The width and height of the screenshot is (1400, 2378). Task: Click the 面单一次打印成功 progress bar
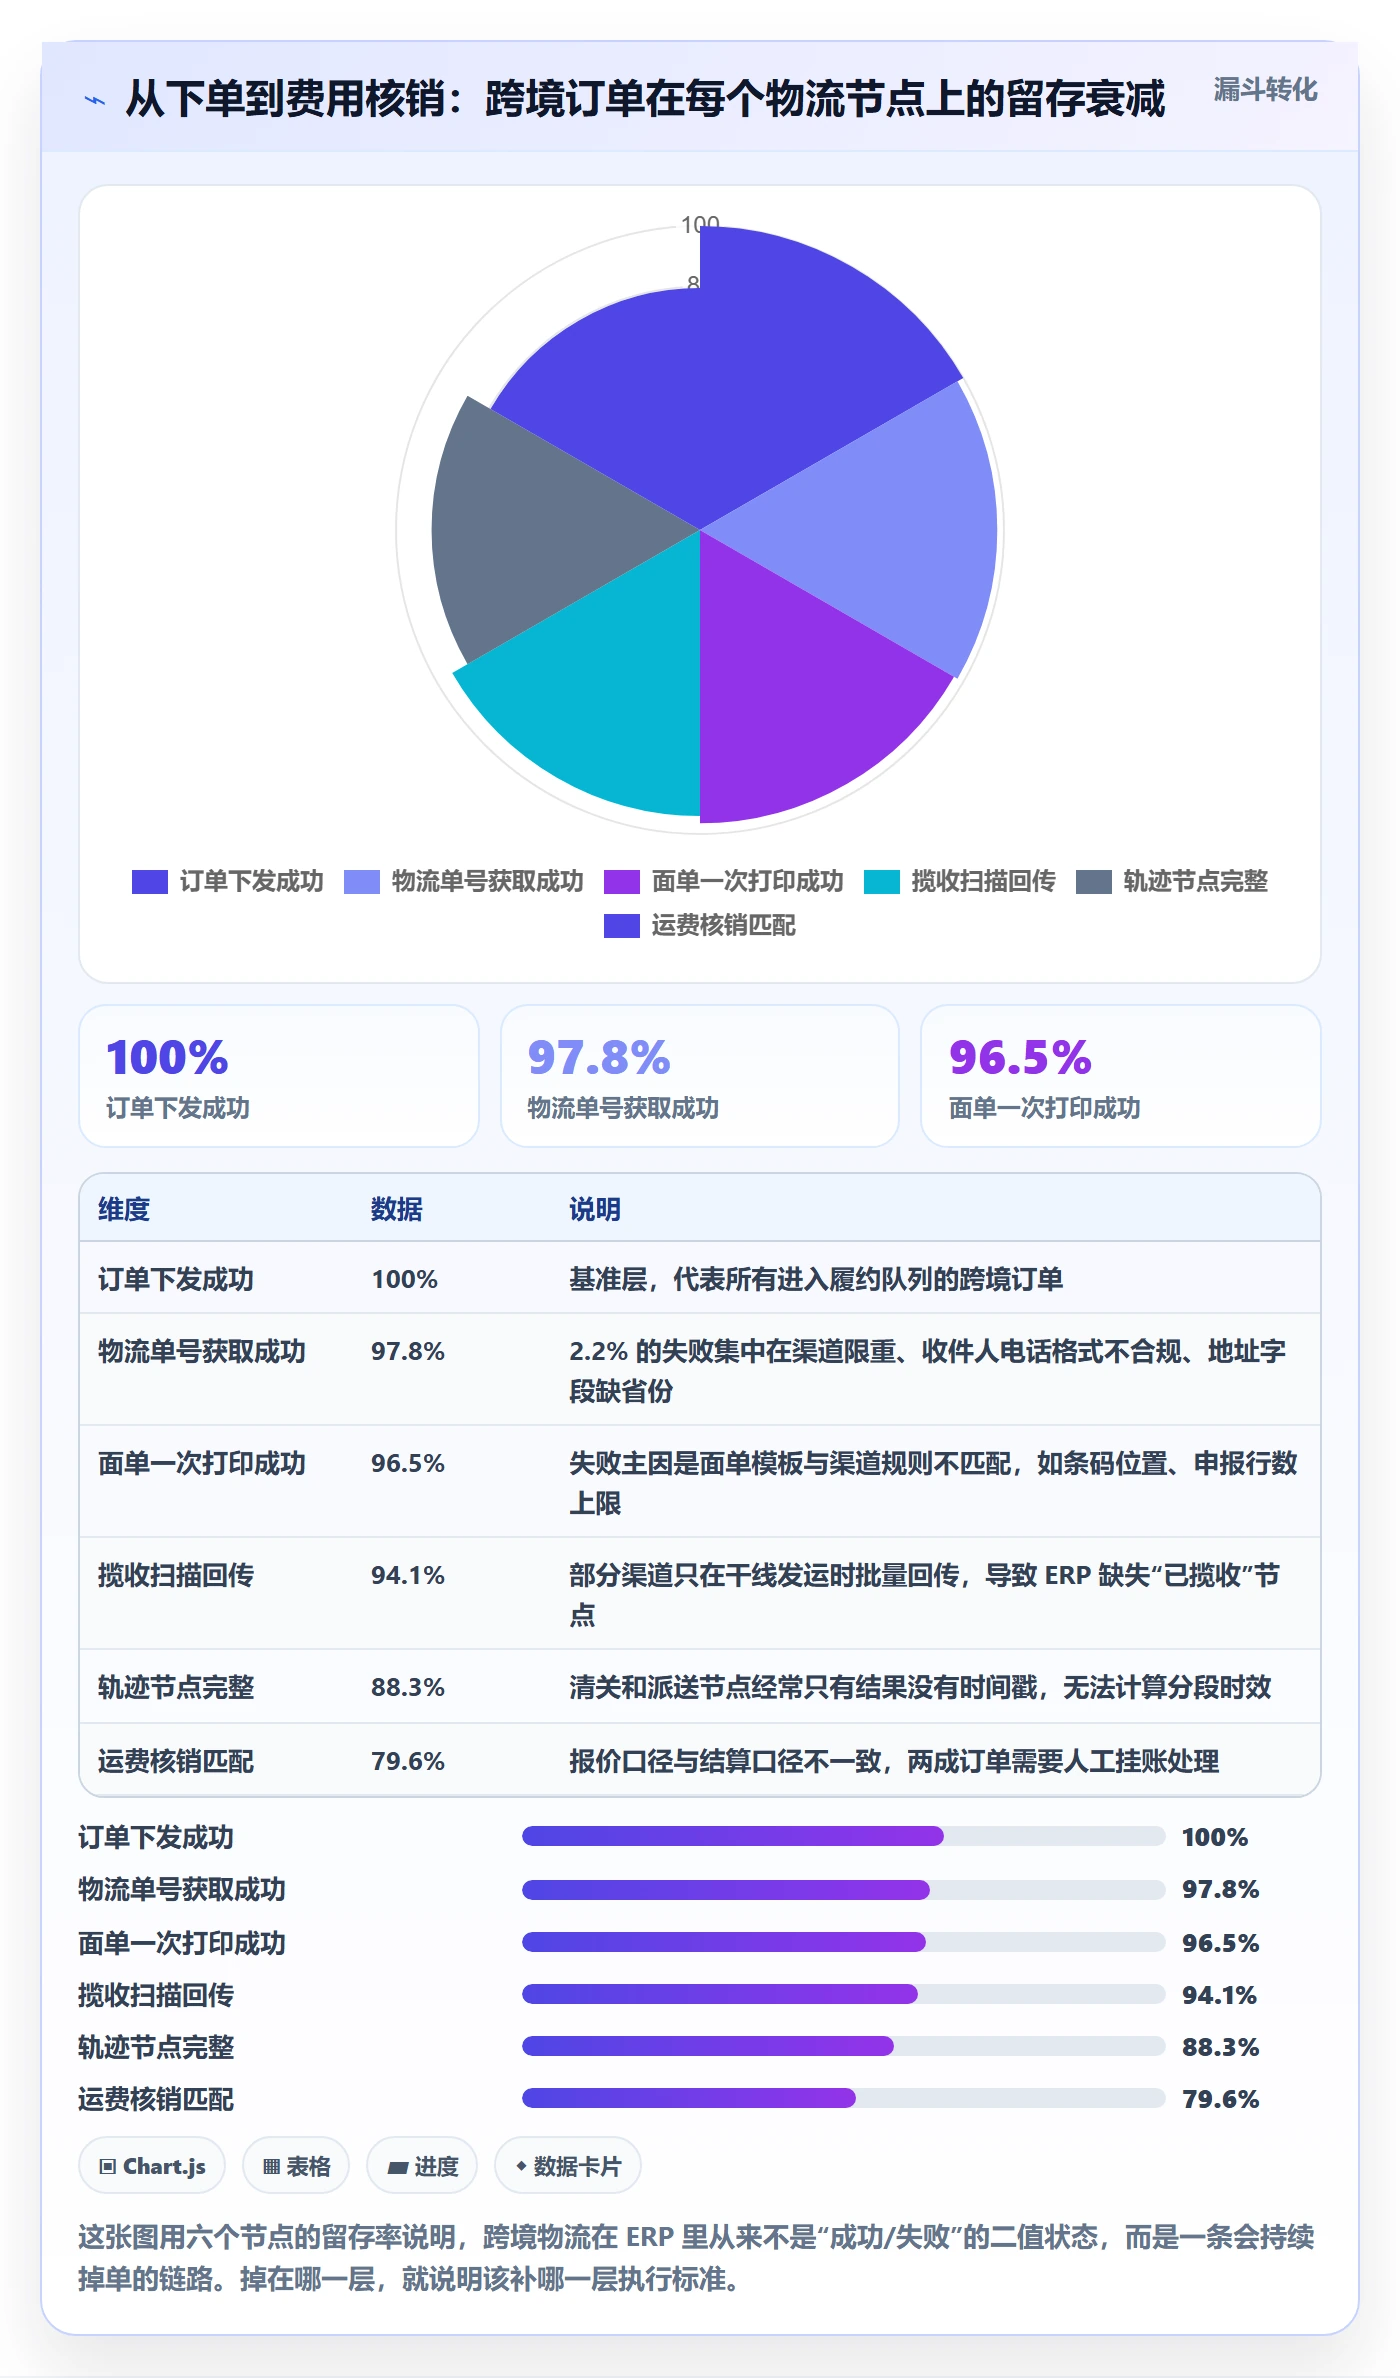(844, 1942)
